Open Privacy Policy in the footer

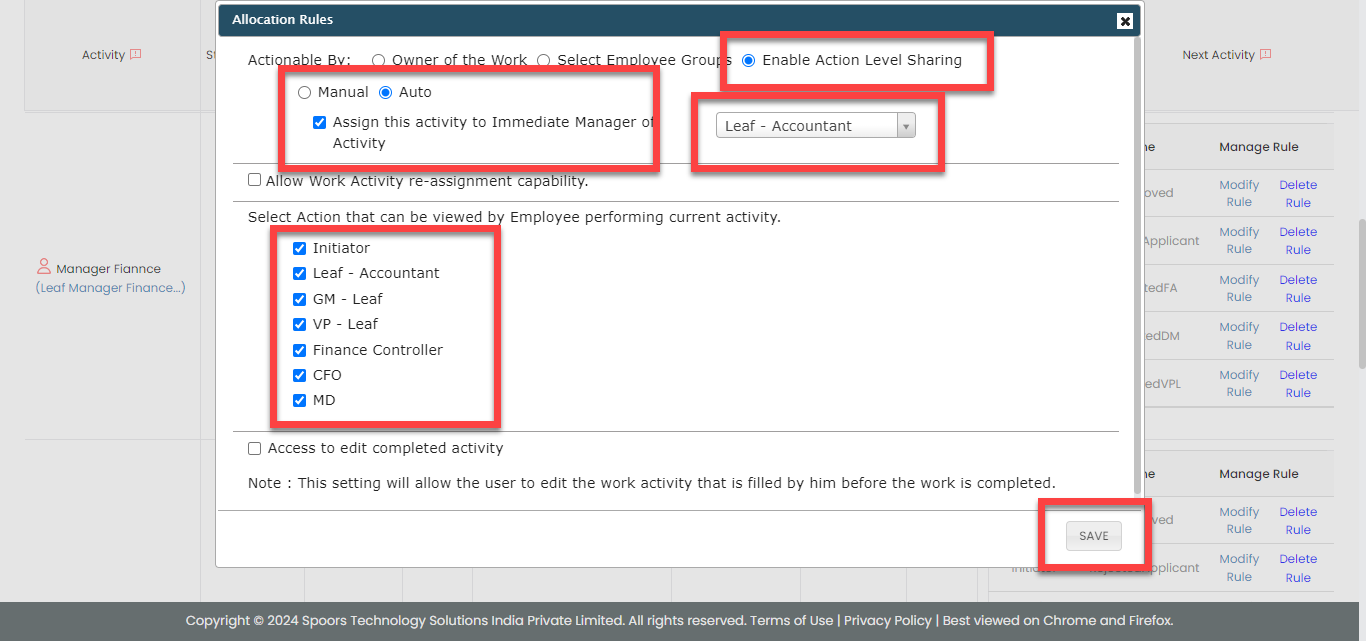coord(887,620)
